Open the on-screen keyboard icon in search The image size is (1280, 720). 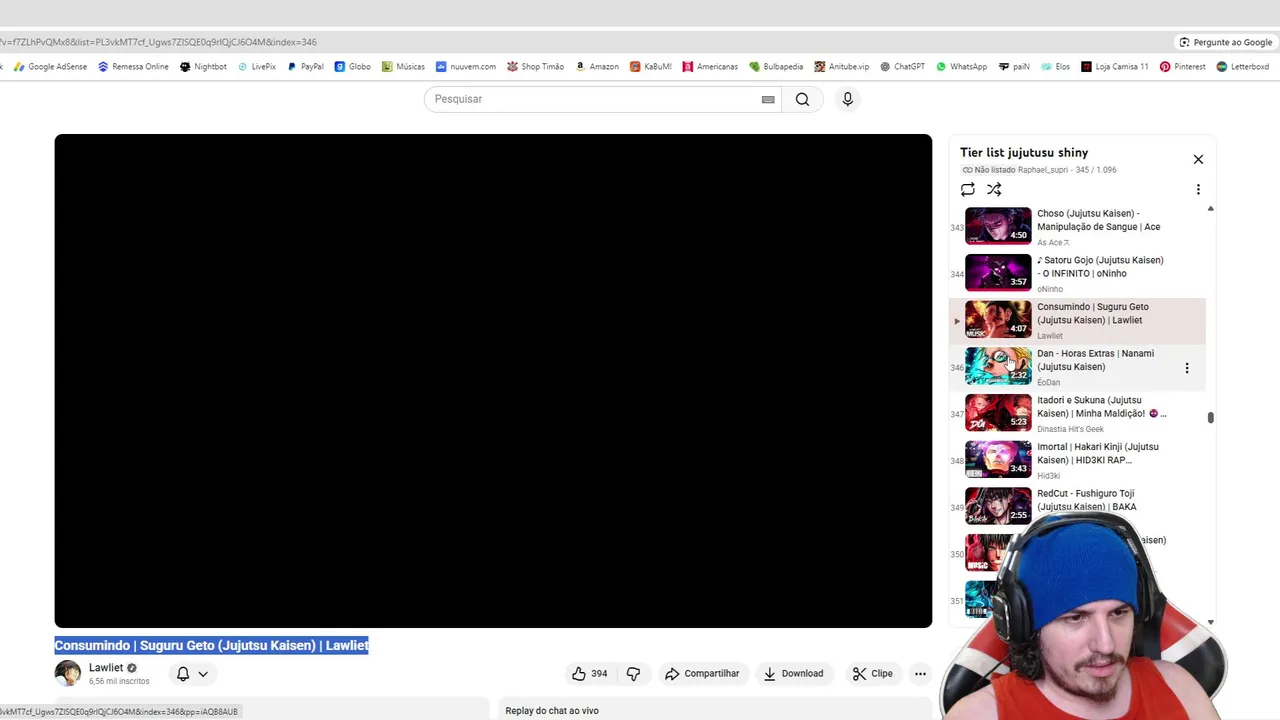768,99
